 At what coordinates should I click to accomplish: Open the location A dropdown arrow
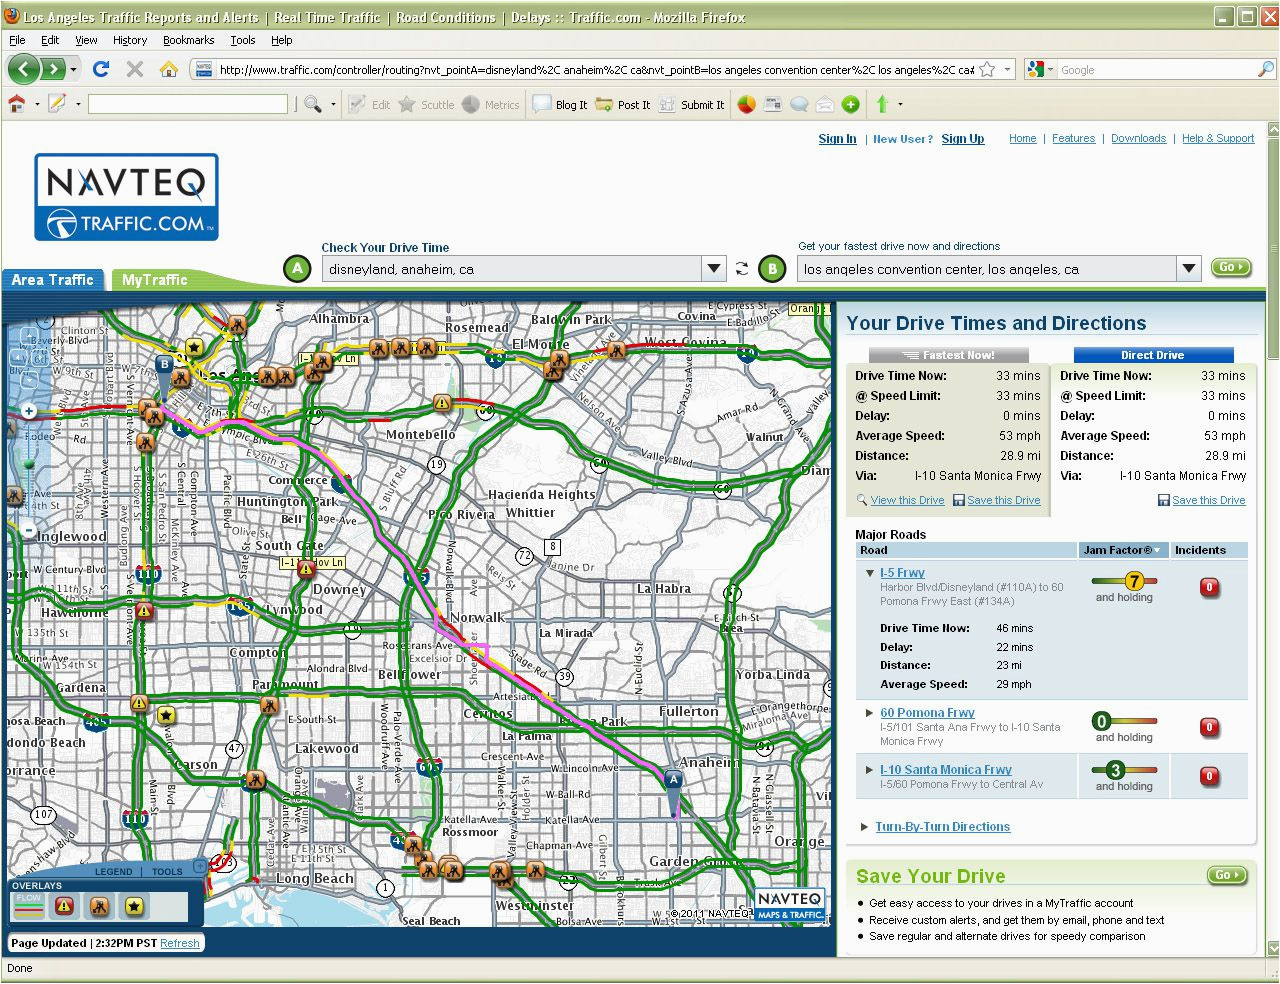713,268
